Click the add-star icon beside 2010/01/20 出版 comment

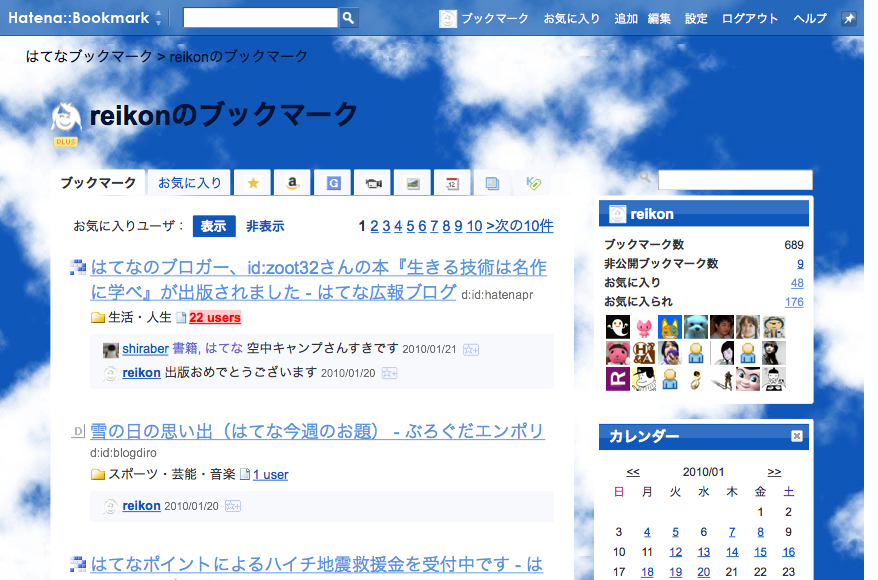(389, 373)
